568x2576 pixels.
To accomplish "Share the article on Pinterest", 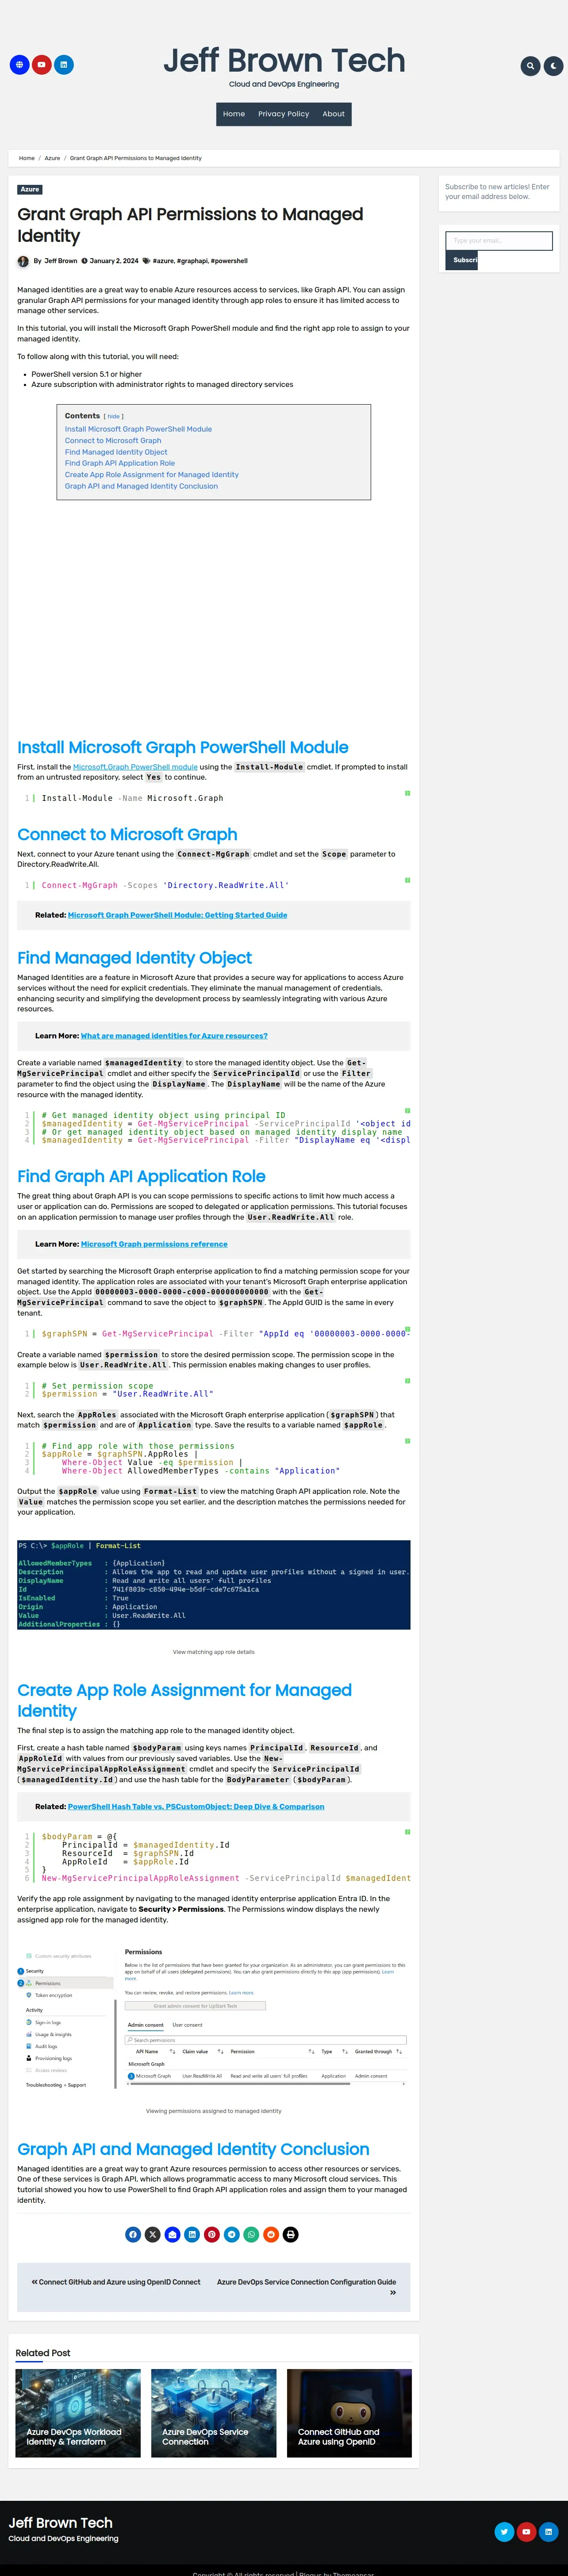I will pyautogui.click(x=212, y=2234).
